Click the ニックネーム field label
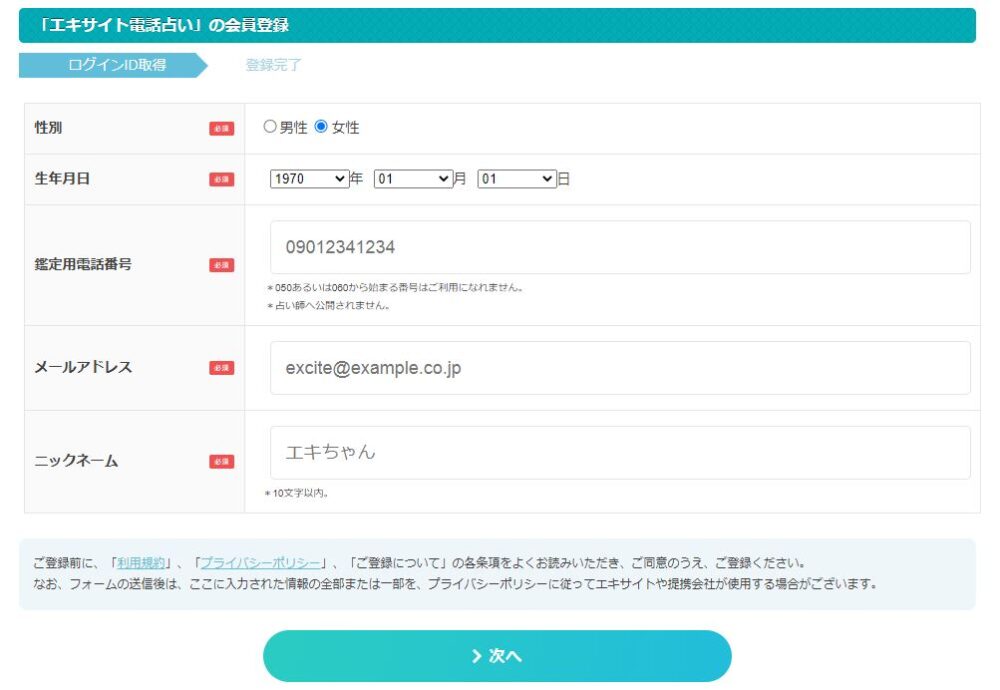The width and height of the screenshot is (1000, 690). (76, 461)
